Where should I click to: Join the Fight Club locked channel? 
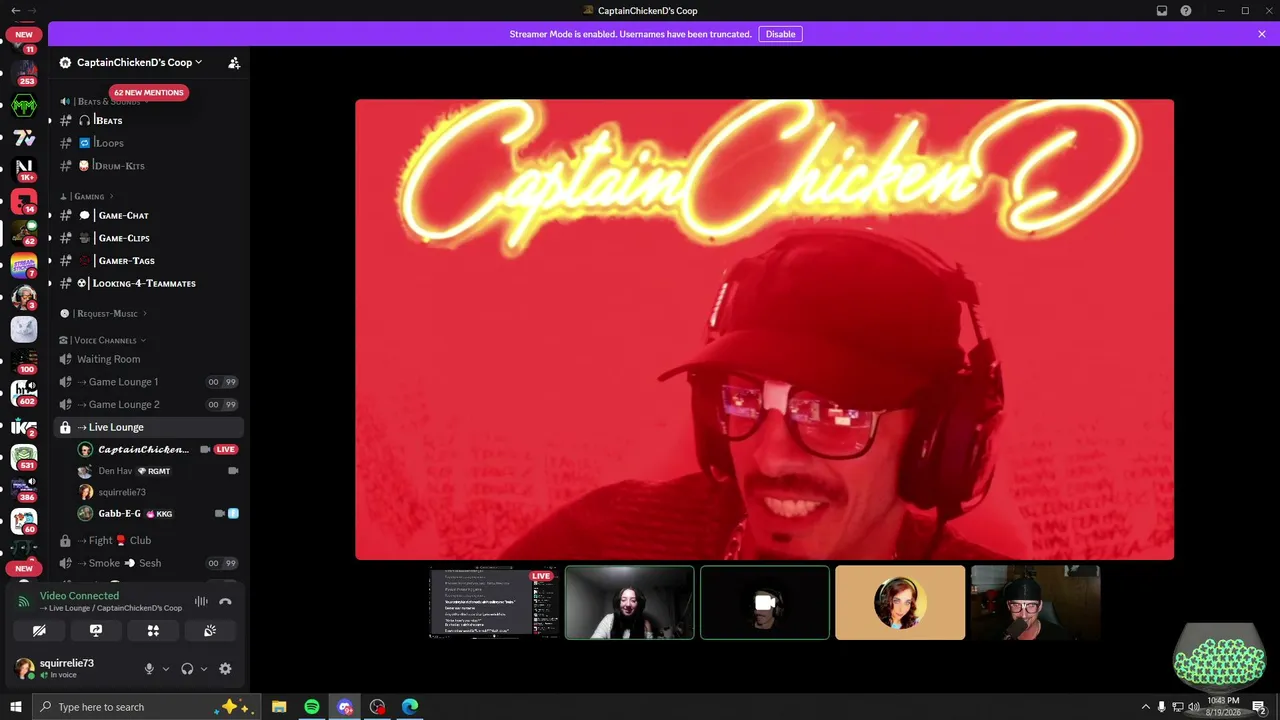[149, 541]
